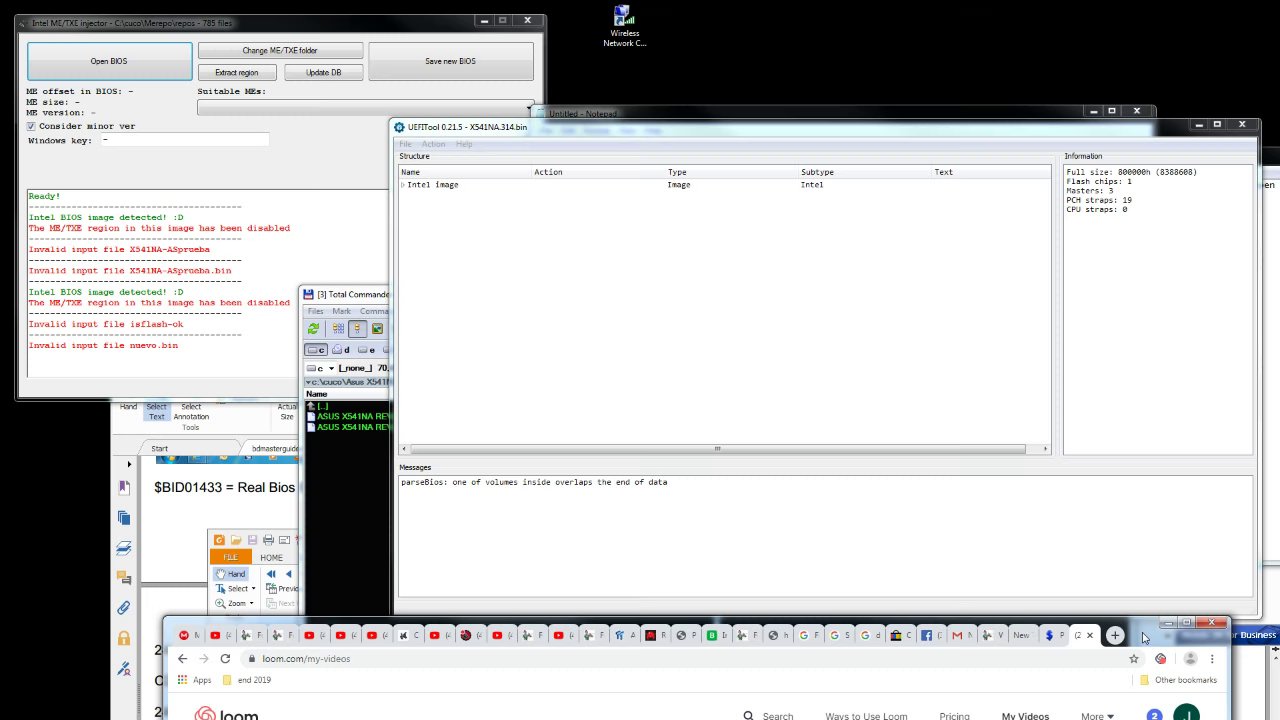Expand the Intel image tree node
The image size is (1280, 720).
[x=403, y=185]
